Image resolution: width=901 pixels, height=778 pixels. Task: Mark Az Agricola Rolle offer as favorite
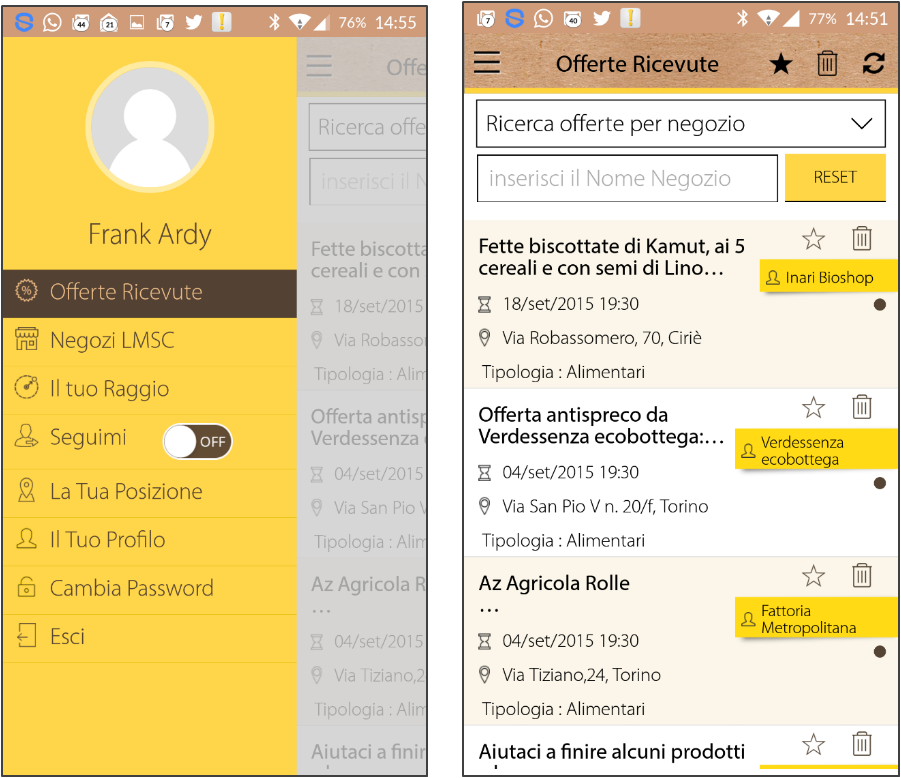(813, 575)
